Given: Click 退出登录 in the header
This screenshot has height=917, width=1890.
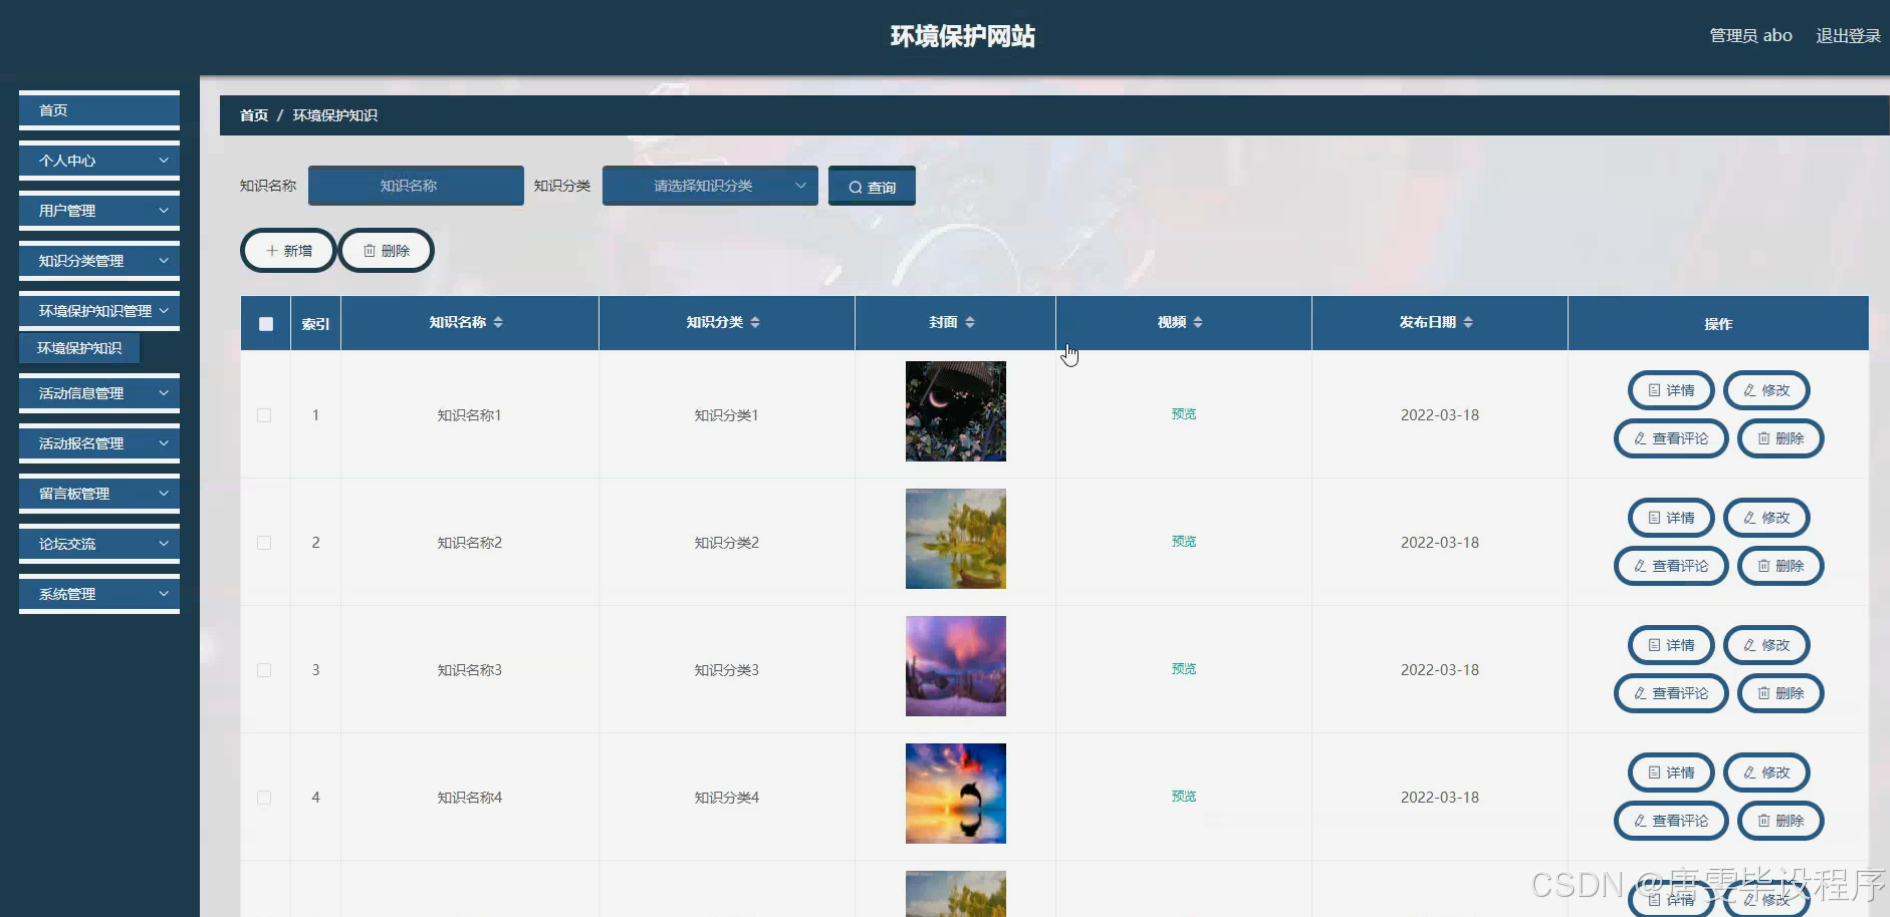Looking at the screenshot, I should 1848,36.
